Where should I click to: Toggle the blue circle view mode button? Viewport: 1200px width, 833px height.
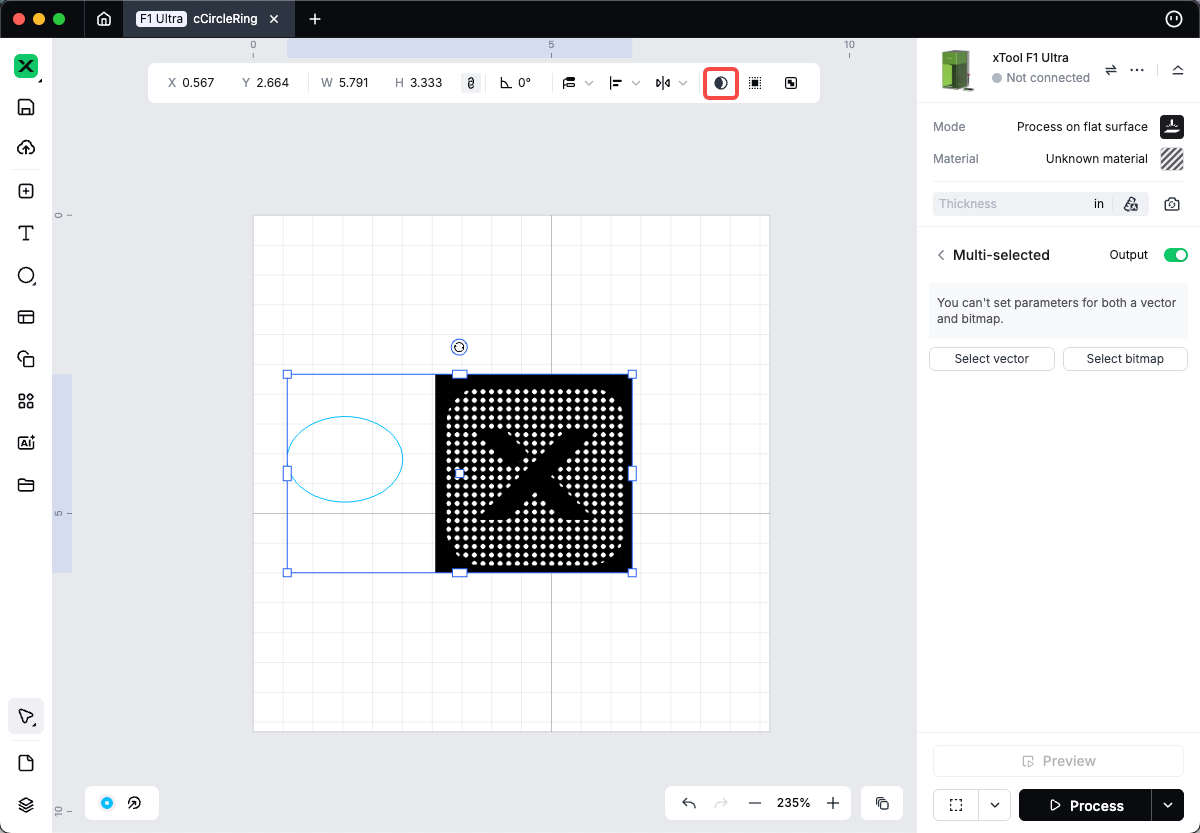tap(107, 803)
